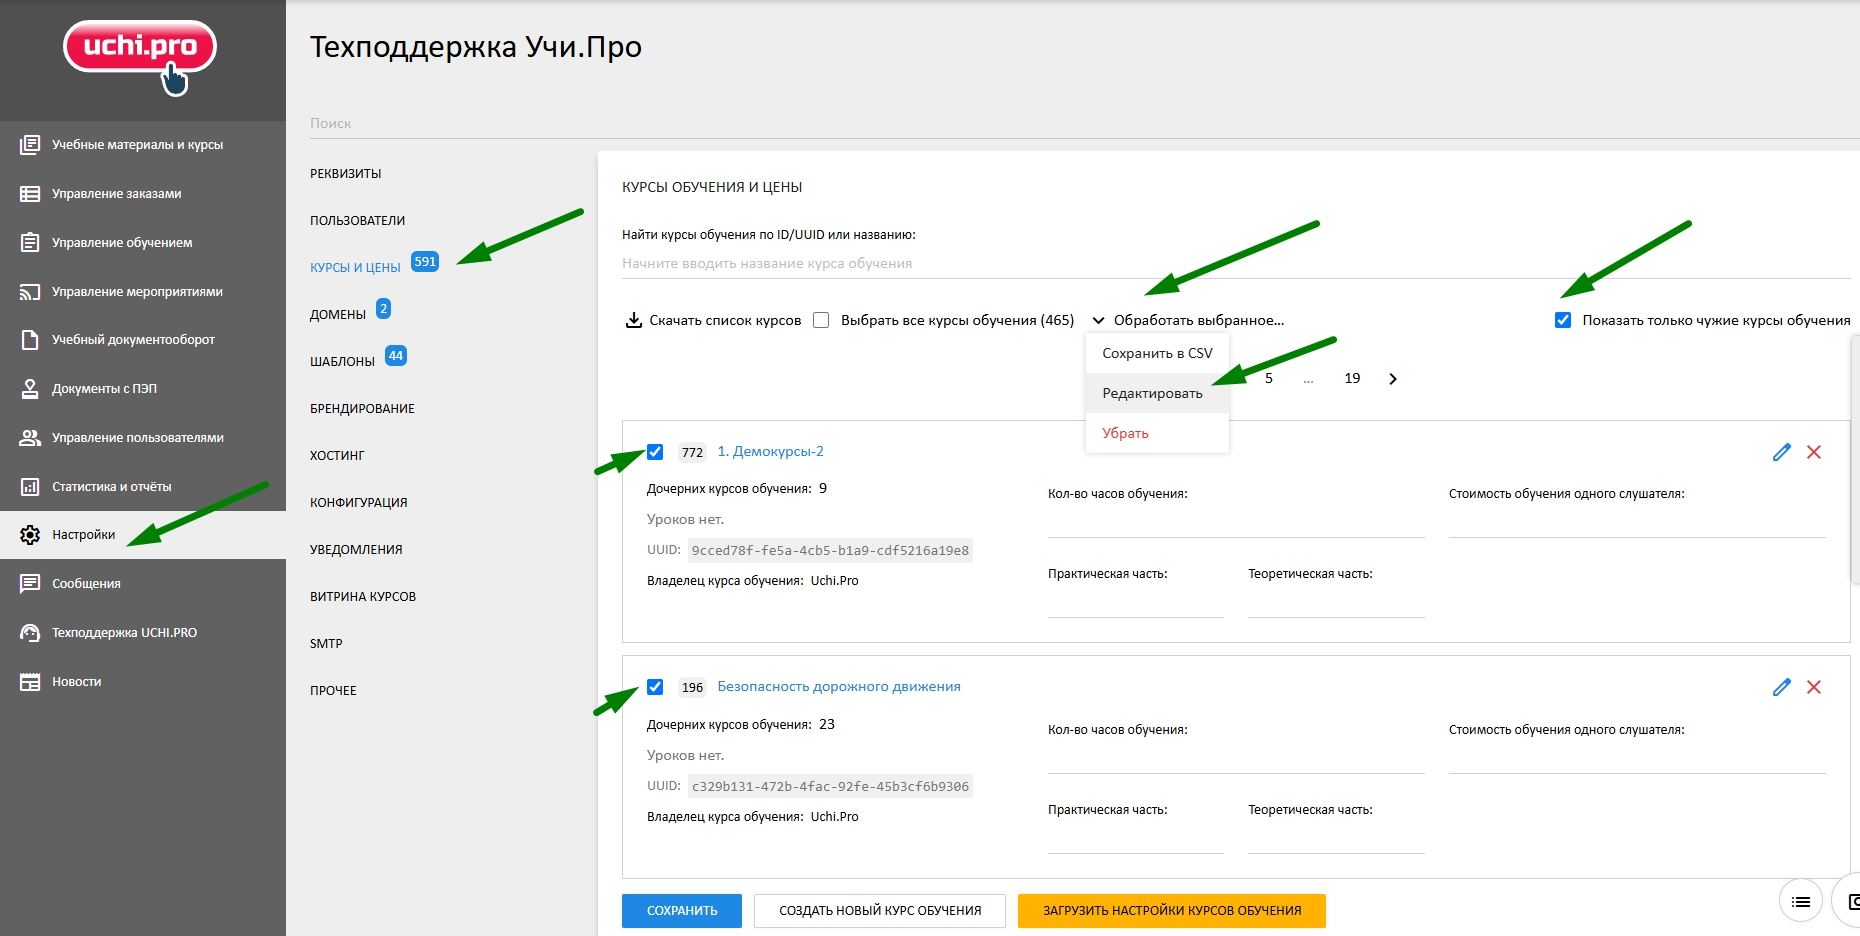1860x936 pixels.
Task: Remove Безопасность дорожного движения with red X
Action: pos(1814,687)
